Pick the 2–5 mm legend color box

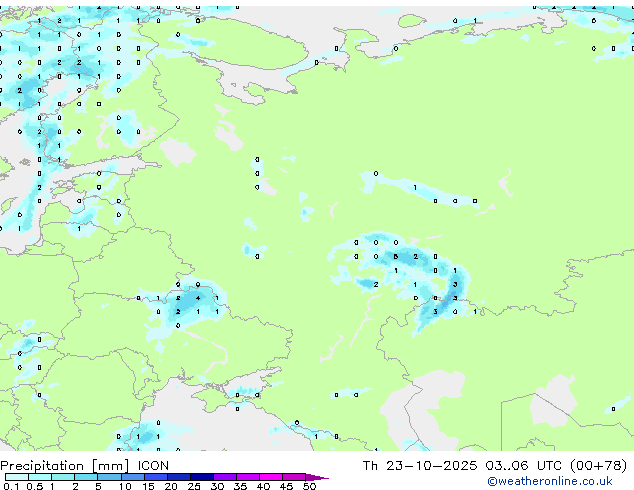(86, 477)
